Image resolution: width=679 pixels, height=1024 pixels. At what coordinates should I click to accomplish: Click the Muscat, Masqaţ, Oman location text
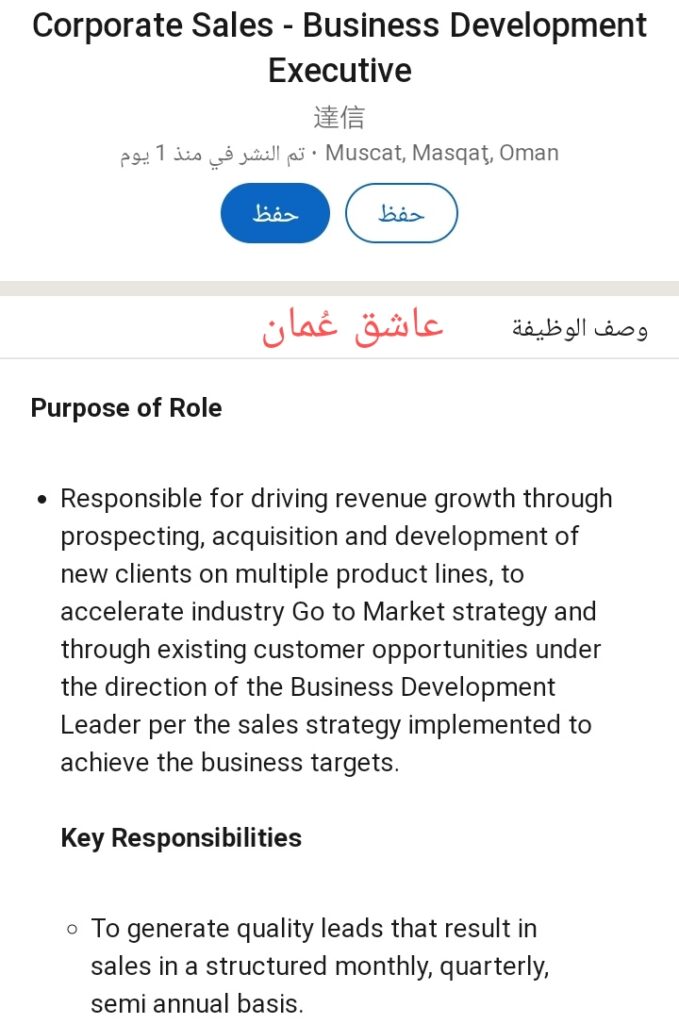(442, 153)
